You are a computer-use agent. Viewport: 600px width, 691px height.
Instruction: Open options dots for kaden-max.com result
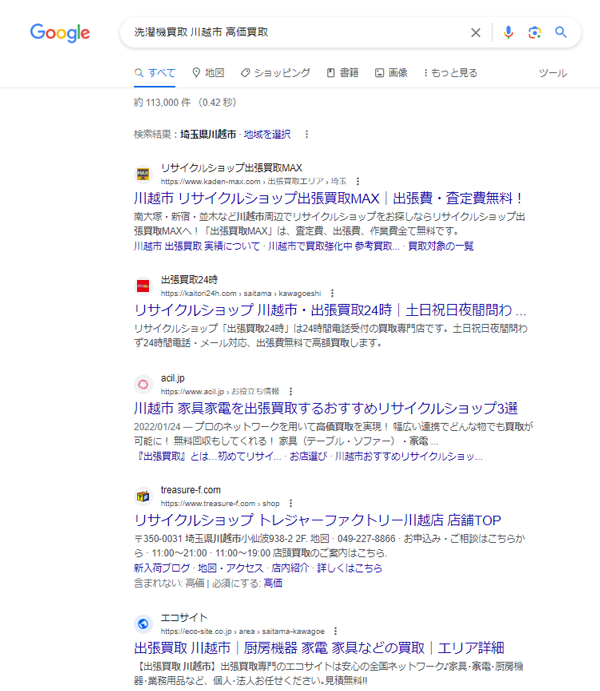[x=358, y=182]
